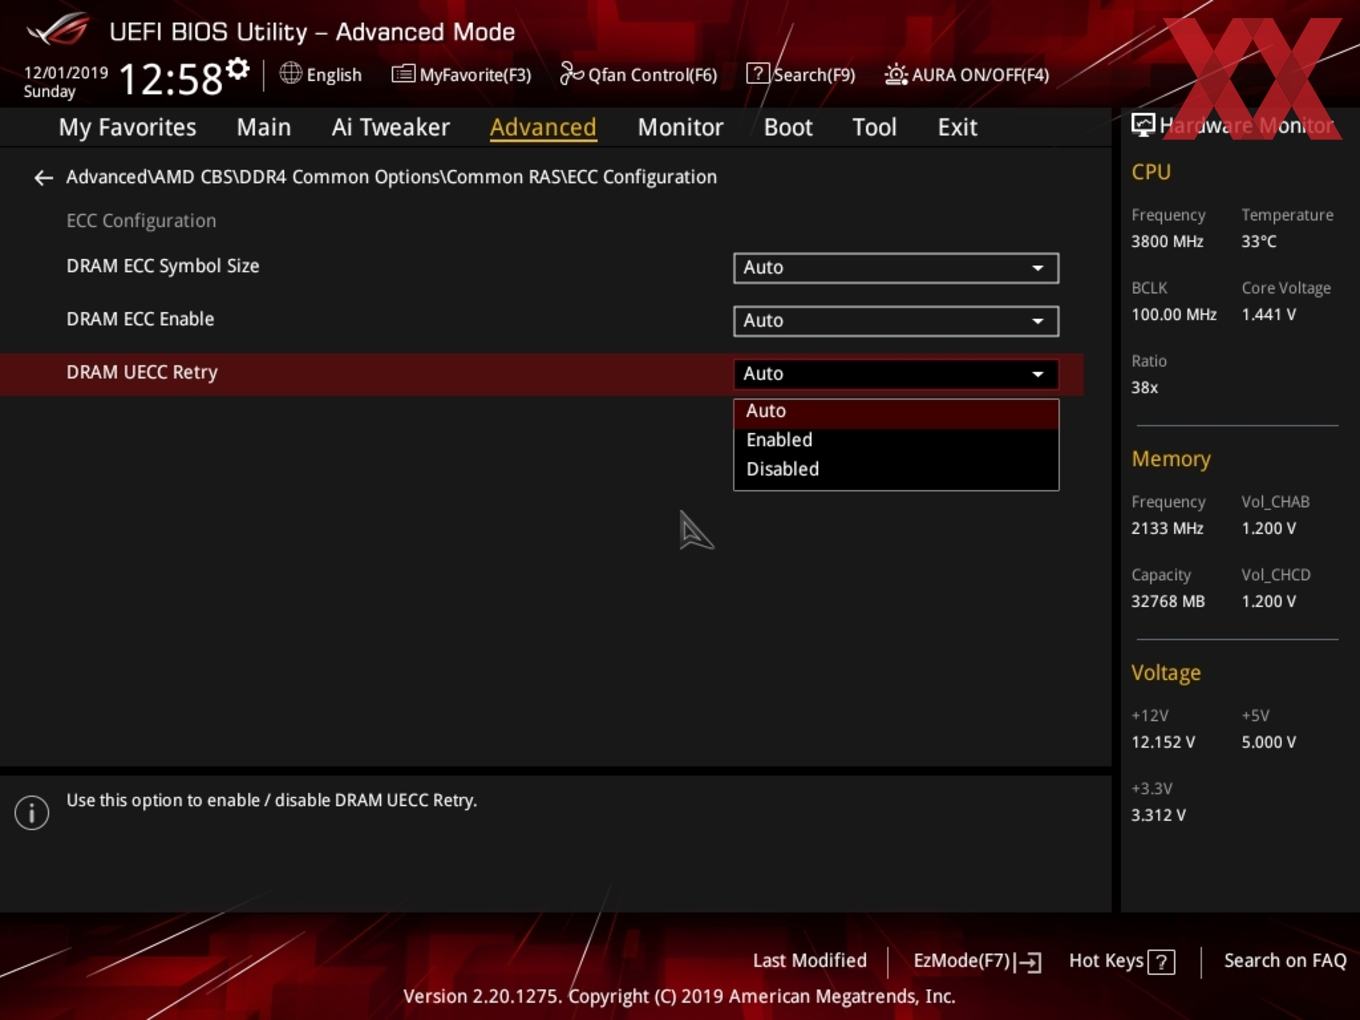Open the Boot tab
The height and width of the screenshot is (1020, 1360).
pyautogui.click(x=788, y=127)
